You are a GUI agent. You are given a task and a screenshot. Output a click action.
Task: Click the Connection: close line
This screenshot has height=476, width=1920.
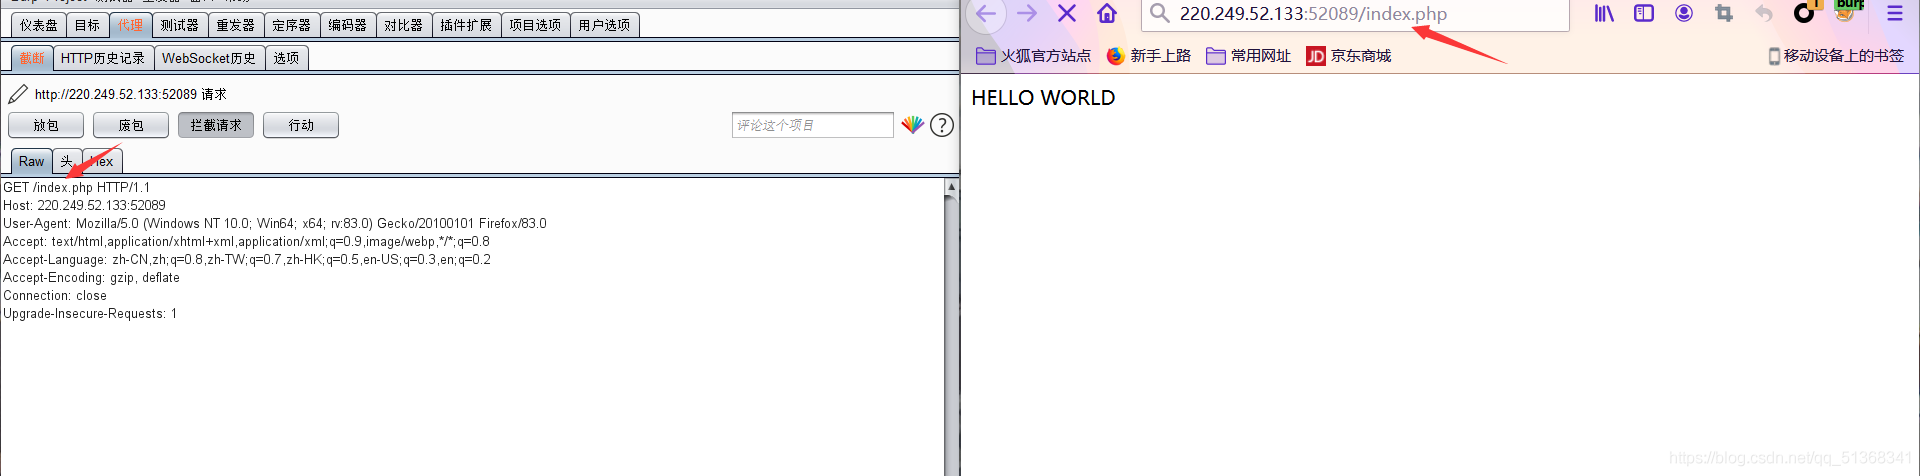pos(55,295)
